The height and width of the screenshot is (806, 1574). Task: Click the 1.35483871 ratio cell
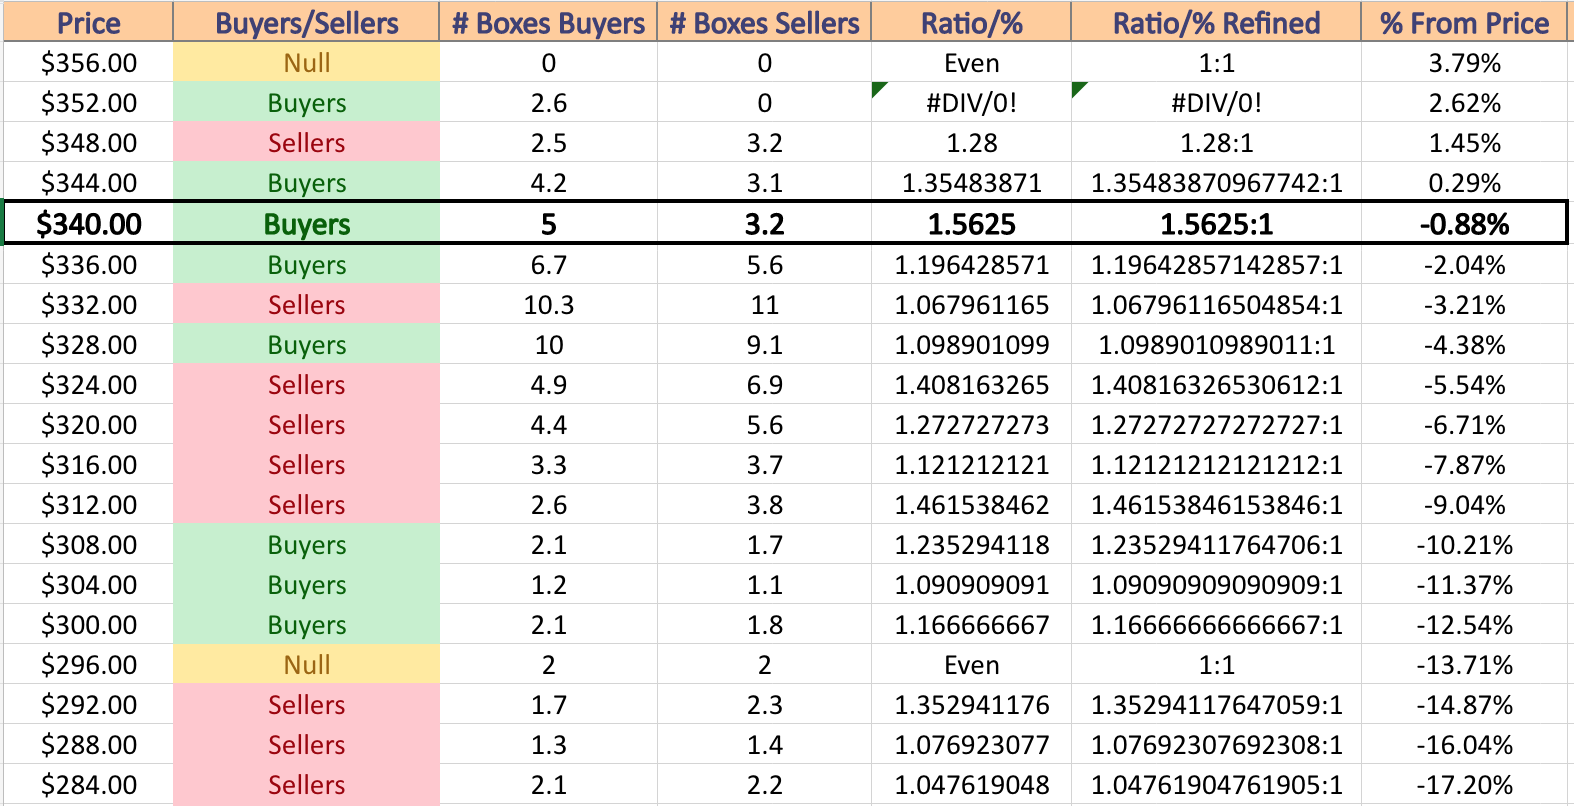(x=971, y=183)
